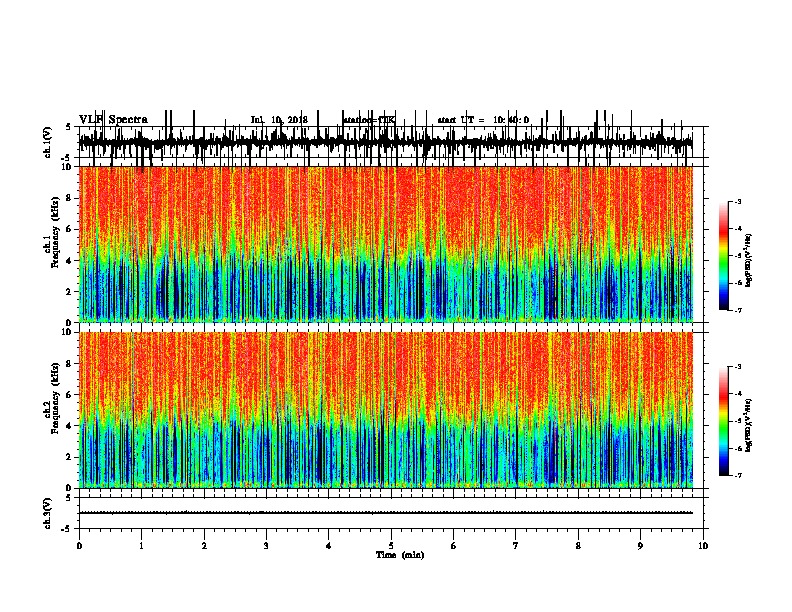The image size is (792, 612).
Task: Click time axis tick label '1'
Action: 141,546
